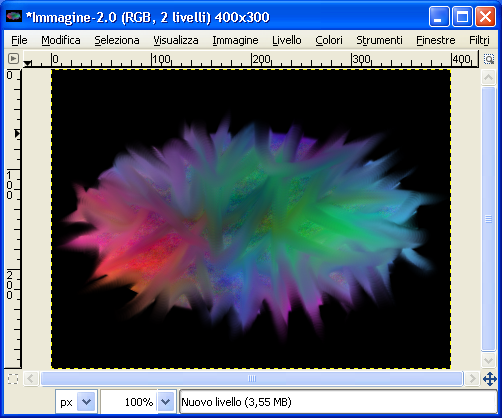Viewport: 502px width, 418px height.
Task: Open the Livello menu
Action: tap(287, 40)
